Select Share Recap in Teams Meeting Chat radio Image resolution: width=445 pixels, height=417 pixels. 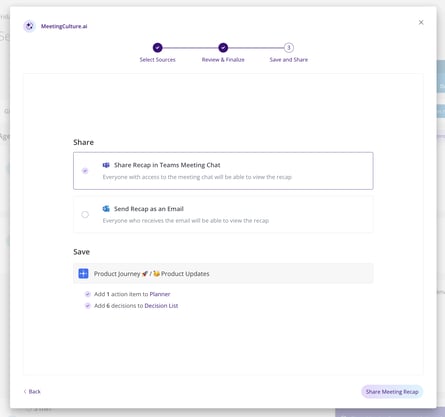85,171
